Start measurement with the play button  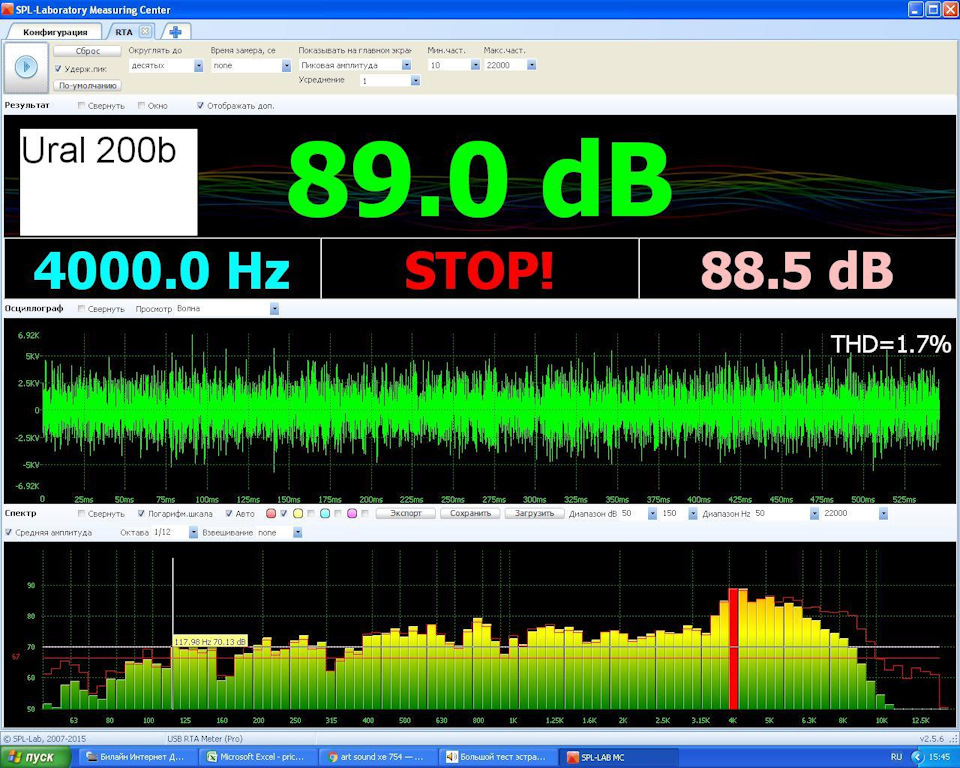[26, 67]
